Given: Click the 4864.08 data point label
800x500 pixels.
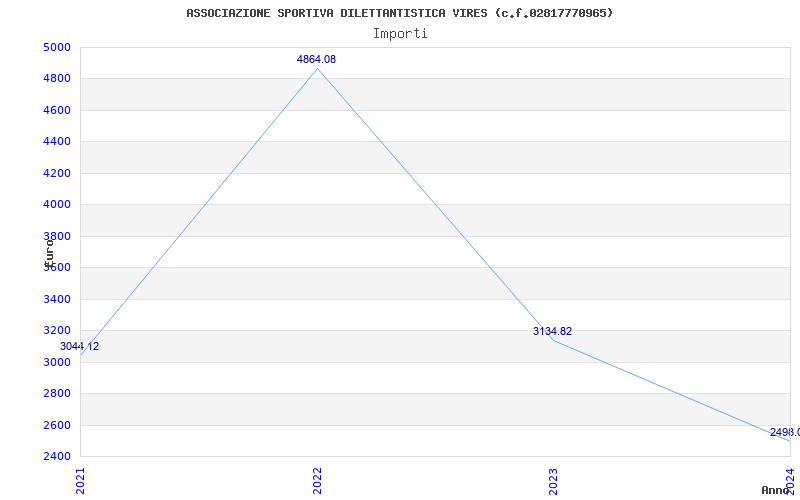Looking at the screenshot, I should [316, 59].
